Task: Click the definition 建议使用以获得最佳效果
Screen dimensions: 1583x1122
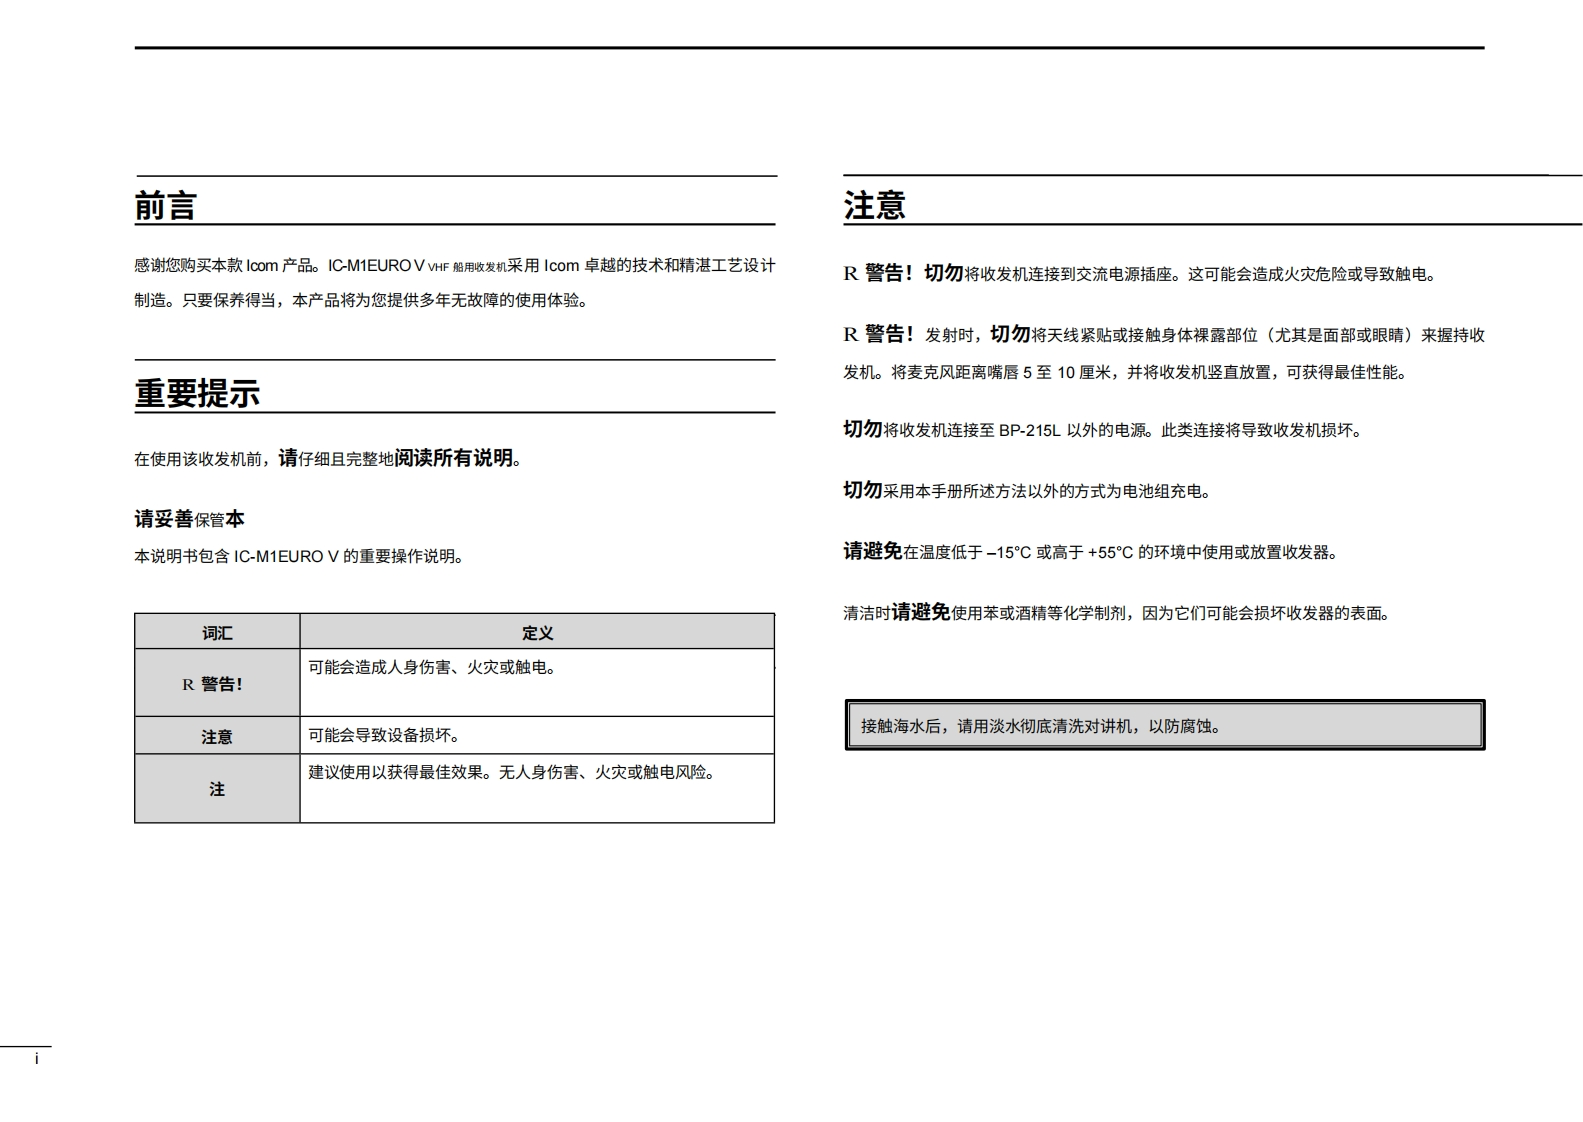Action: point(513,772)
